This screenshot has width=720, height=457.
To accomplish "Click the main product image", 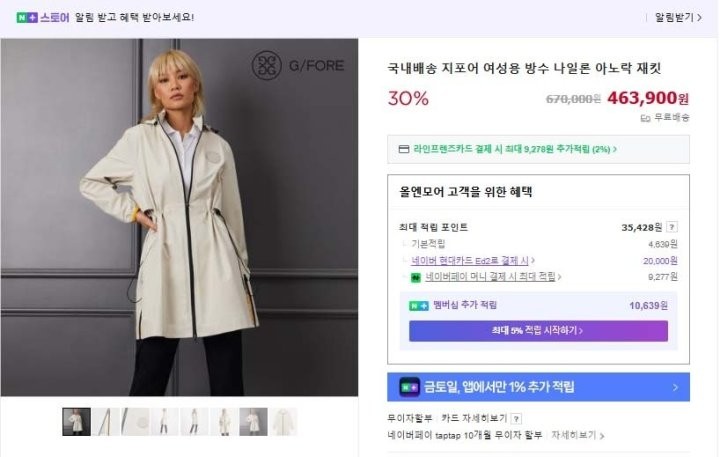I will (x=180, y=217).
